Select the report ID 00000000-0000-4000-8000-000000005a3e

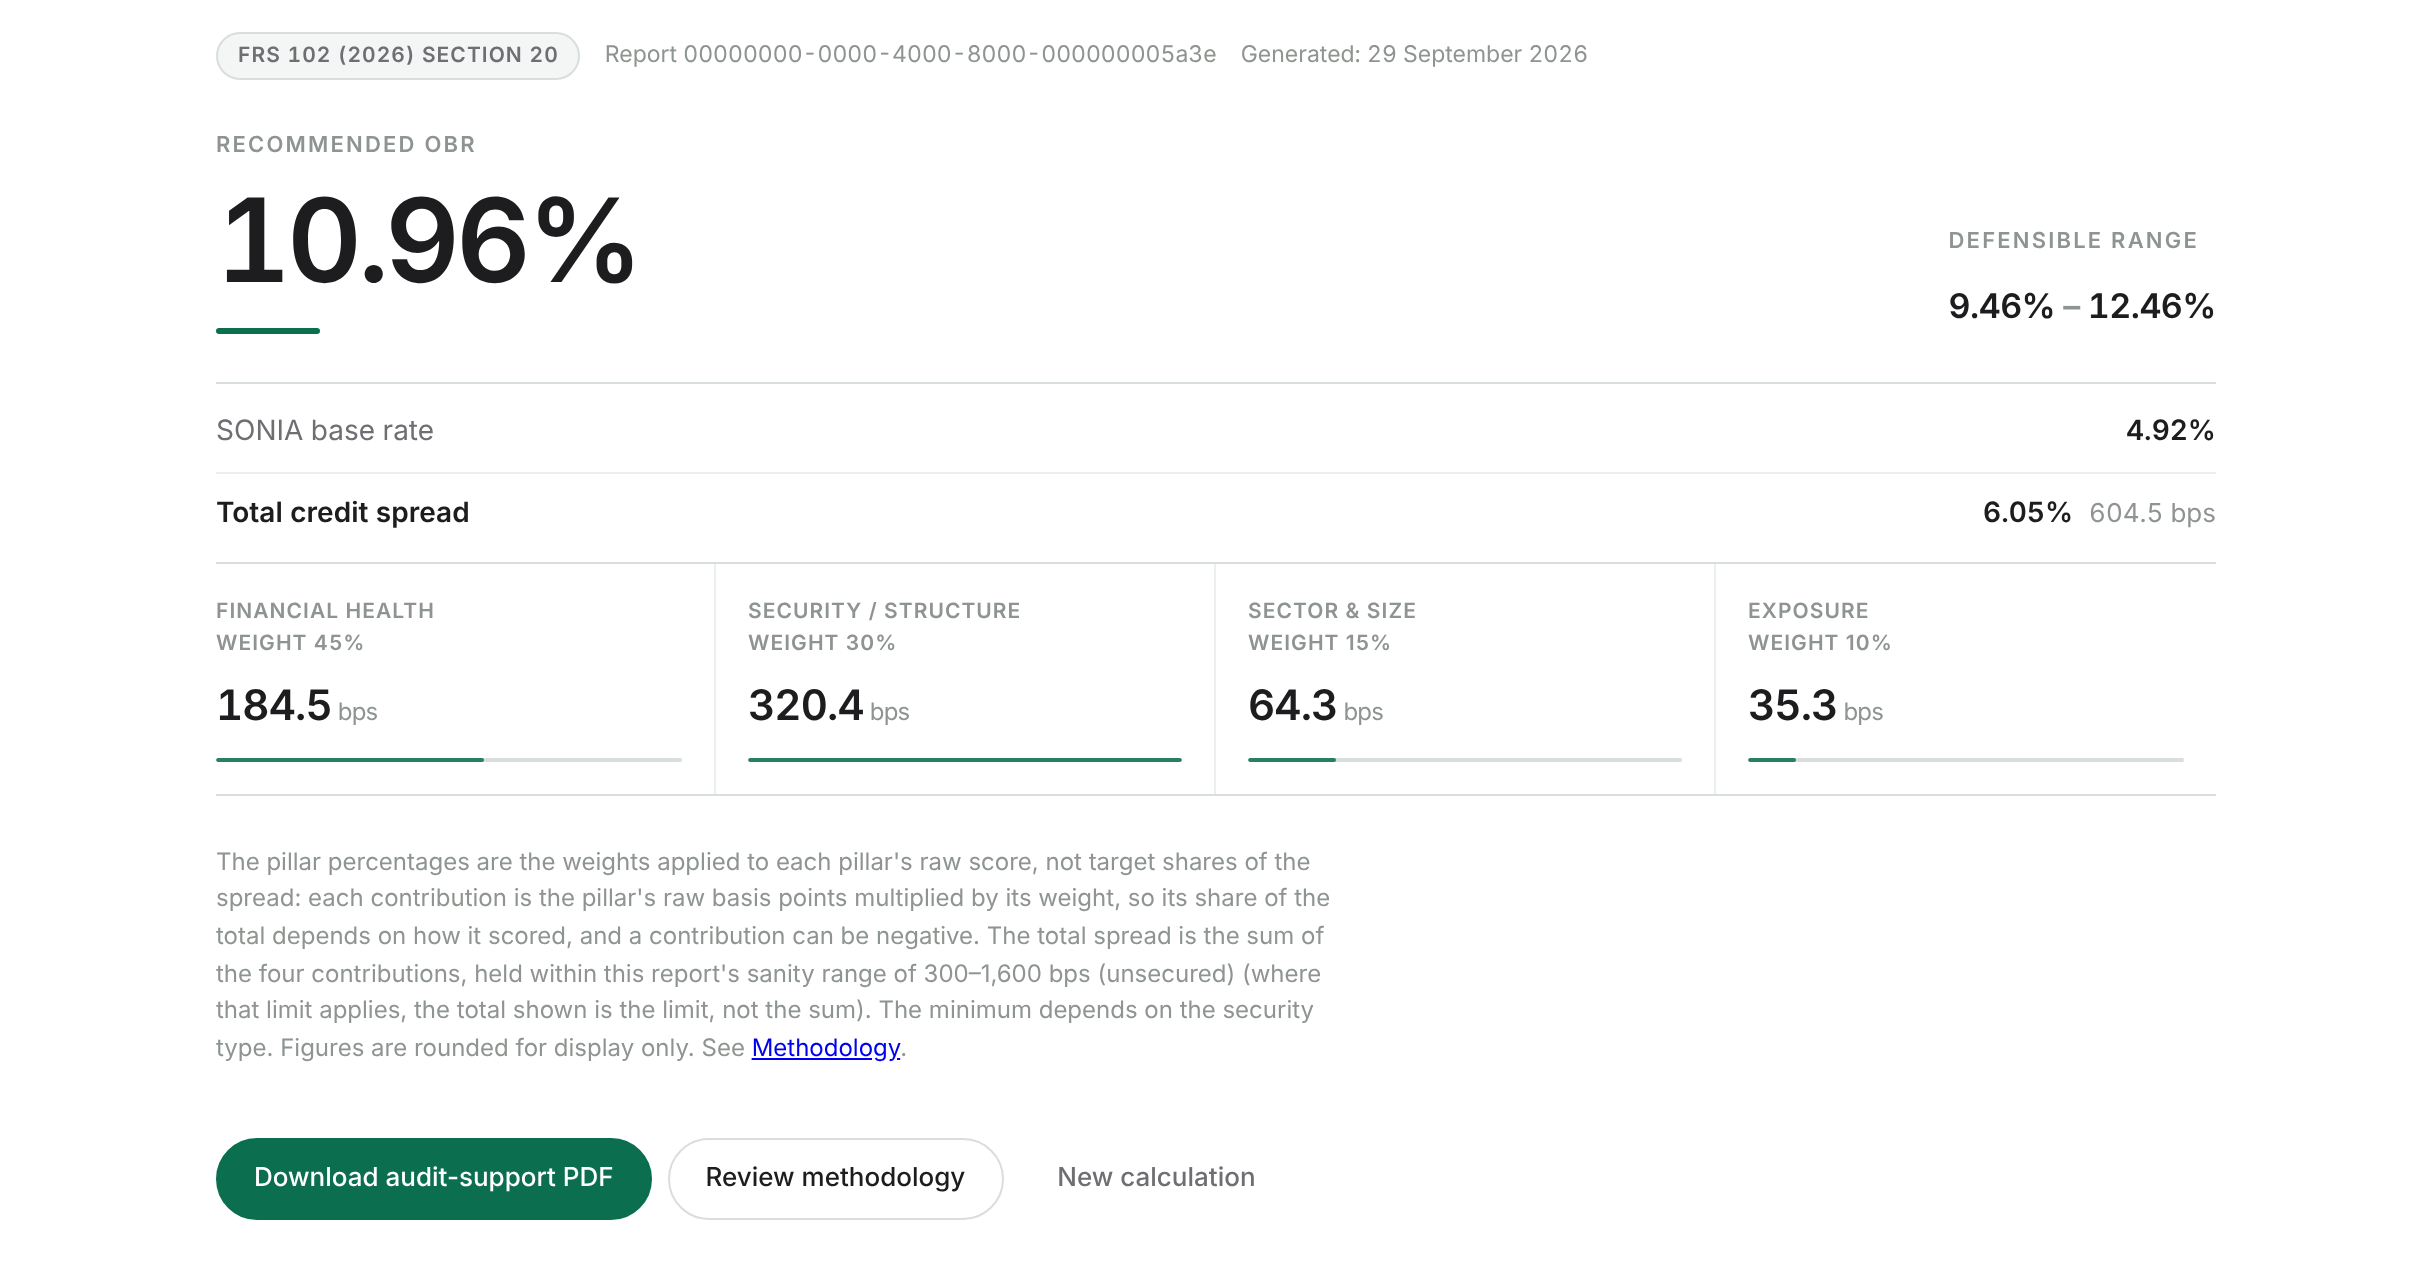point(949,55)
